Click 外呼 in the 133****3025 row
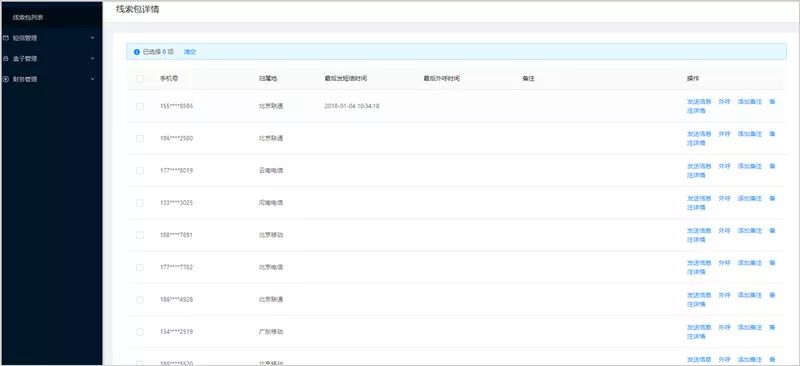 (x=724, y=198)
